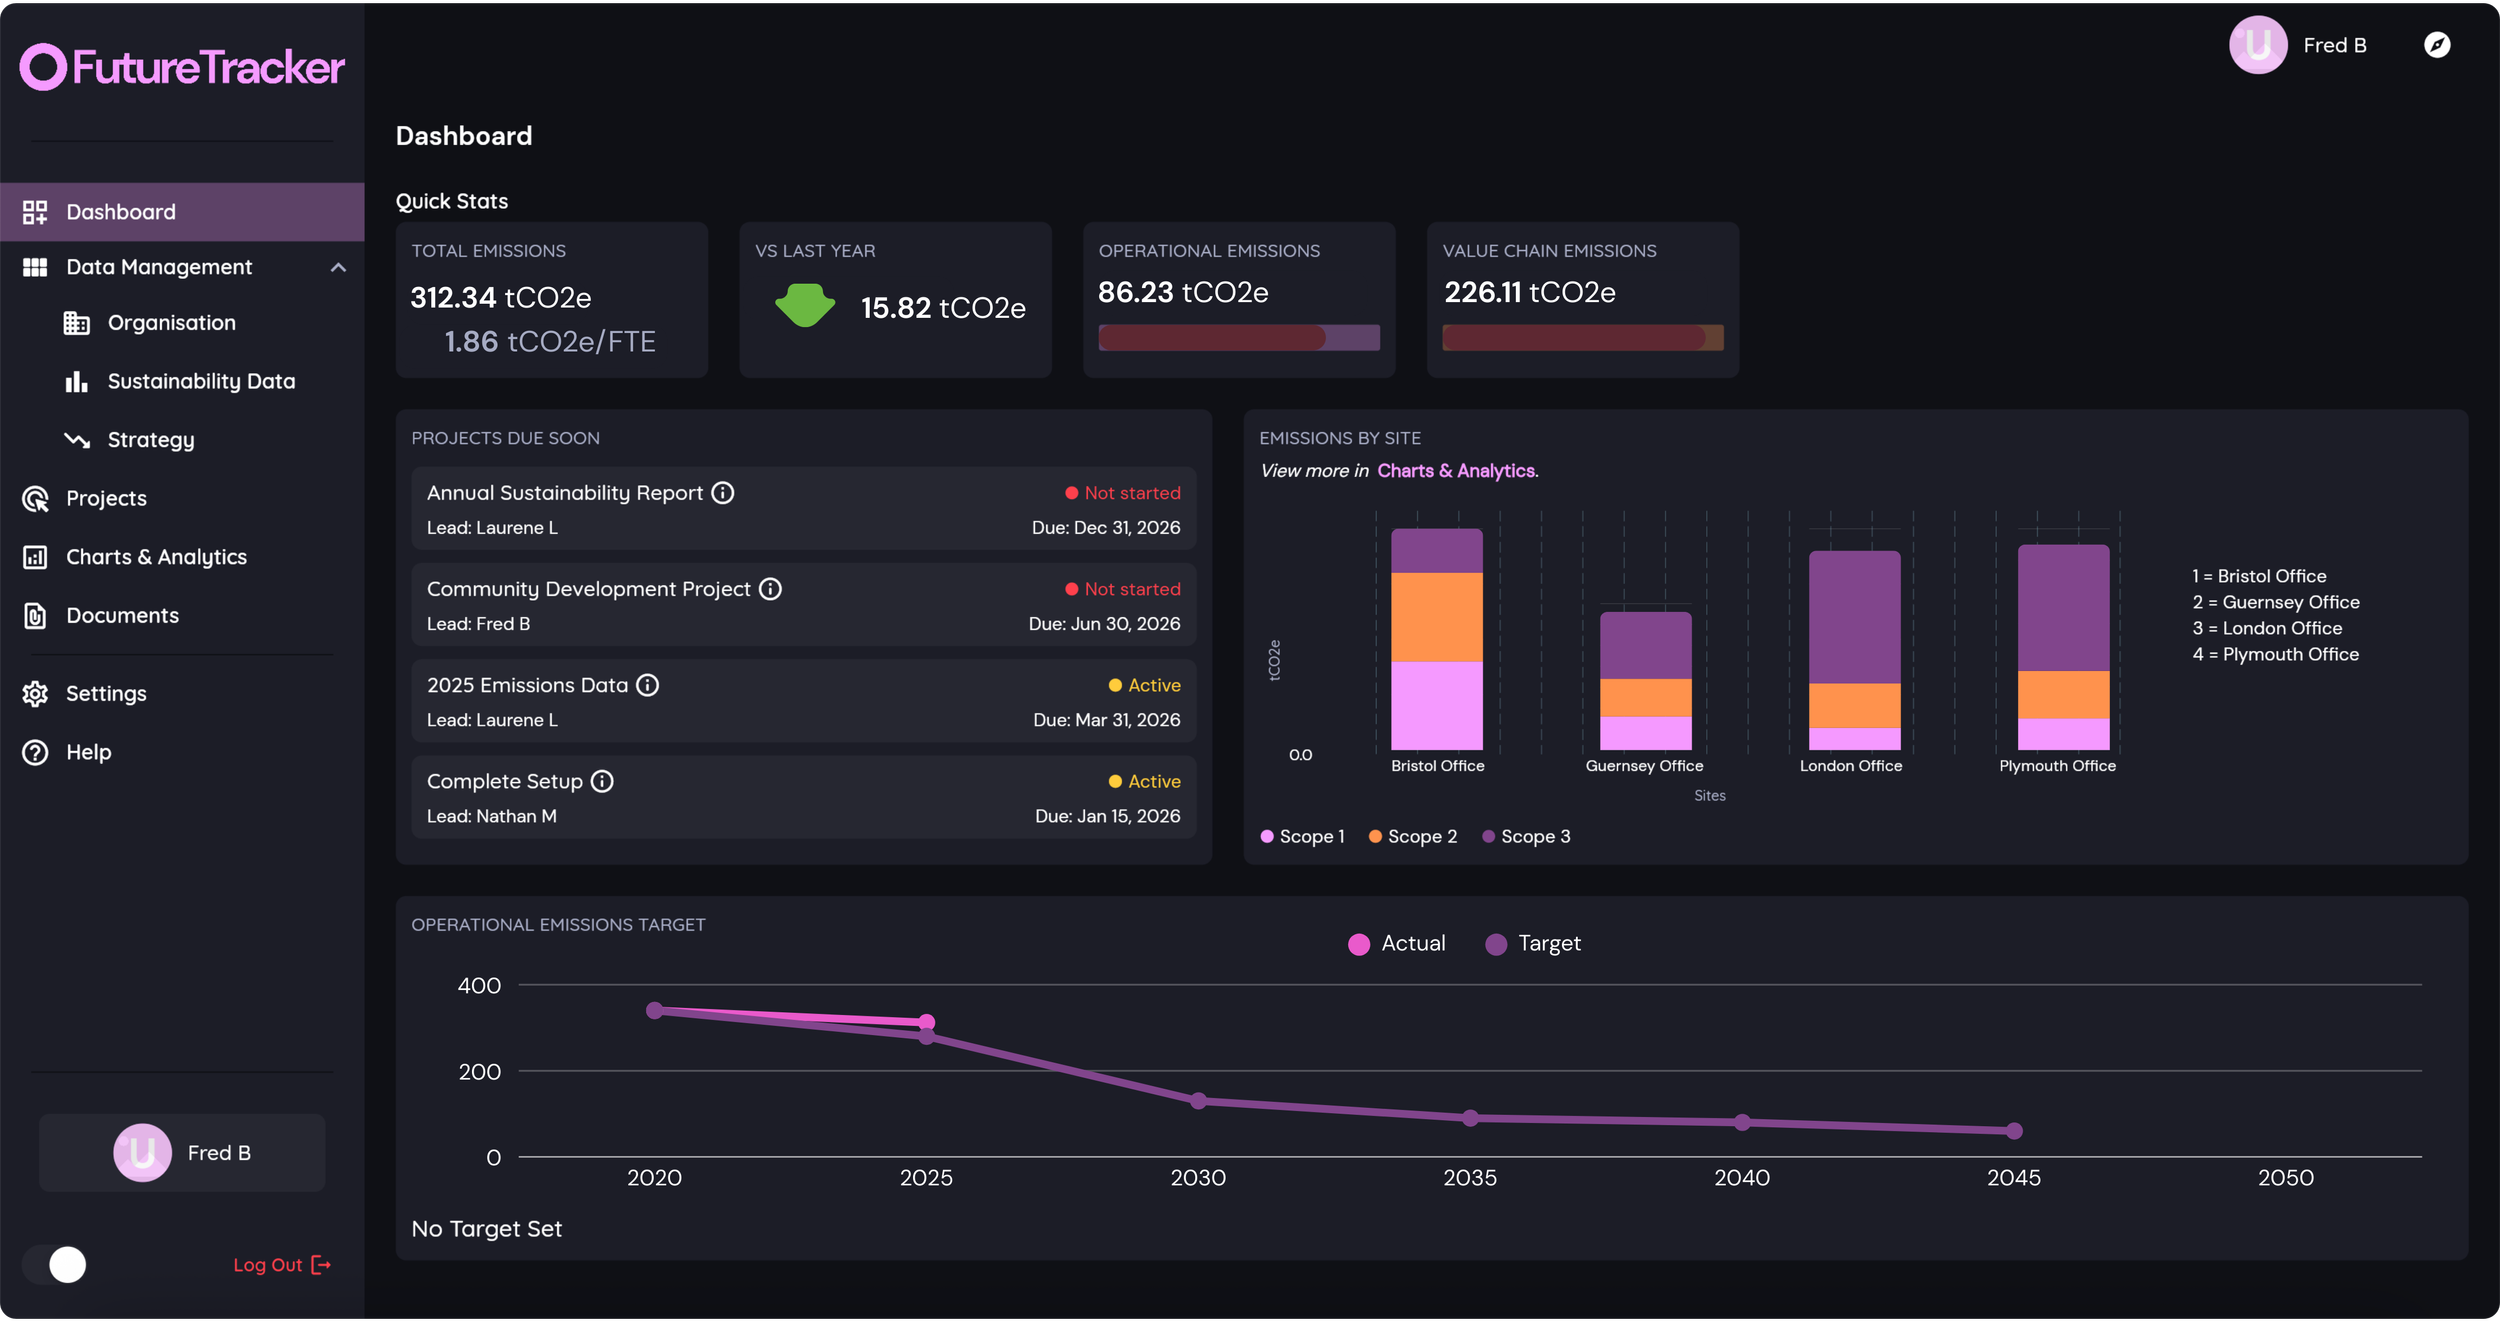
Task: Click the Documents icon in the sidebar
Action: 35,615
